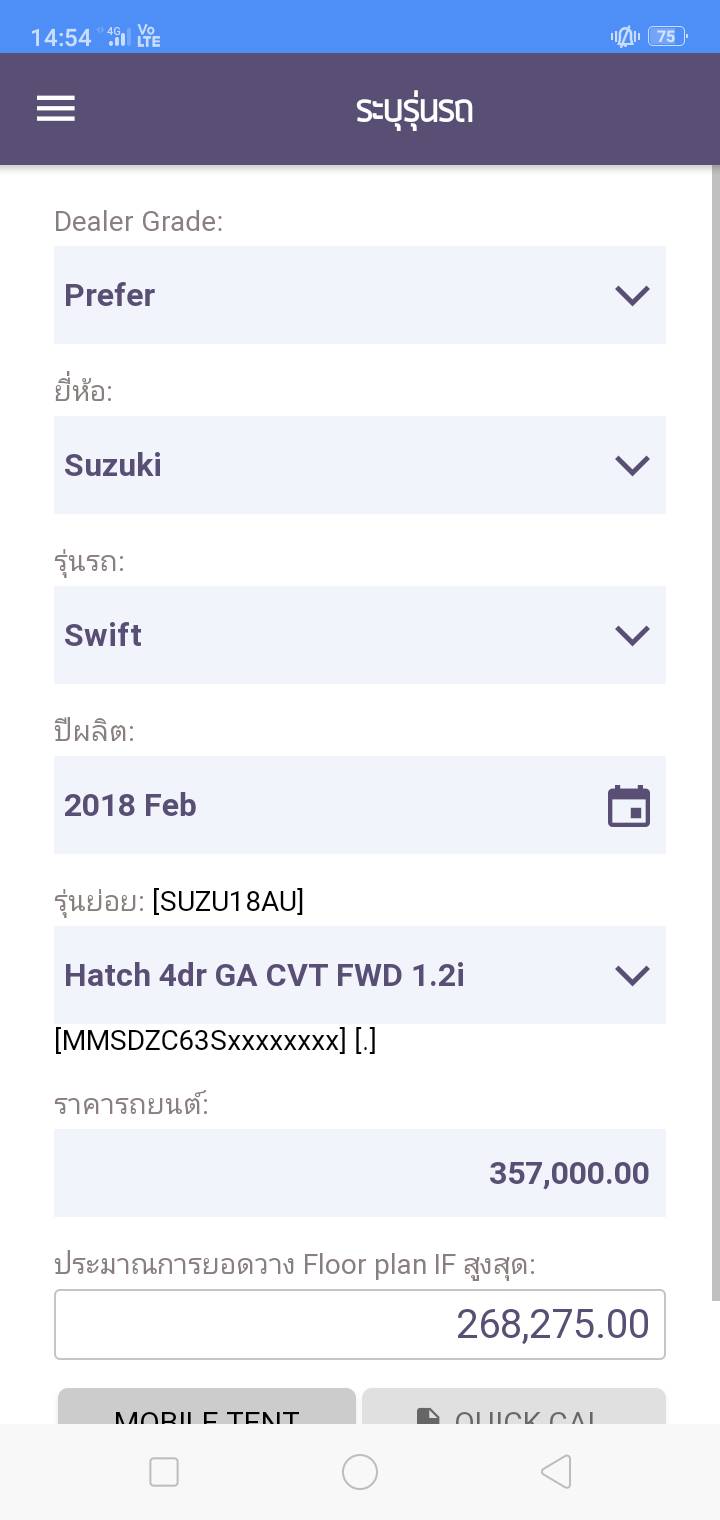Open the Suzuki brand dropdown
This screenshot has width=720, height=1520.
point(360,465)
